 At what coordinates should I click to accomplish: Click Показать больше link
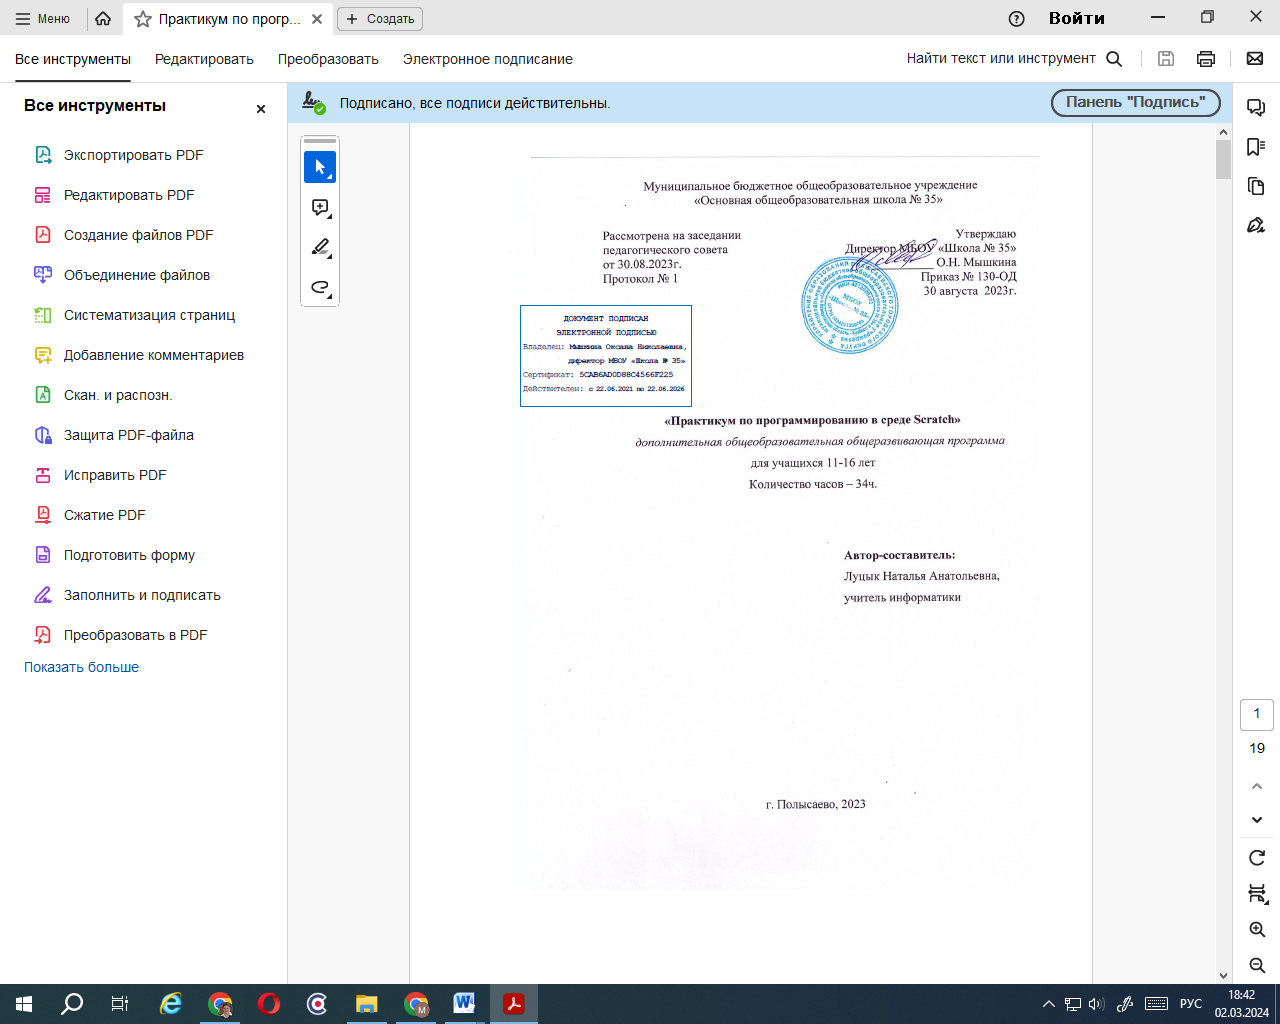coord(82,667)
